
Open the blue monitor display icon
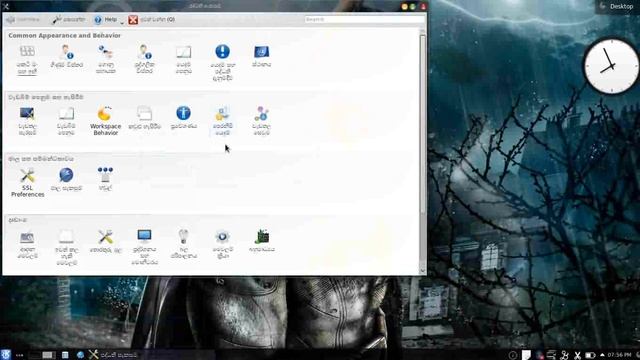point(144,247)
